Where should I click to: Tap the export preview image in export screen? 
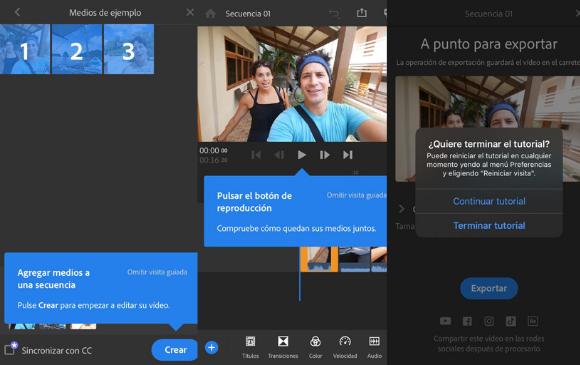coord(488,129)
